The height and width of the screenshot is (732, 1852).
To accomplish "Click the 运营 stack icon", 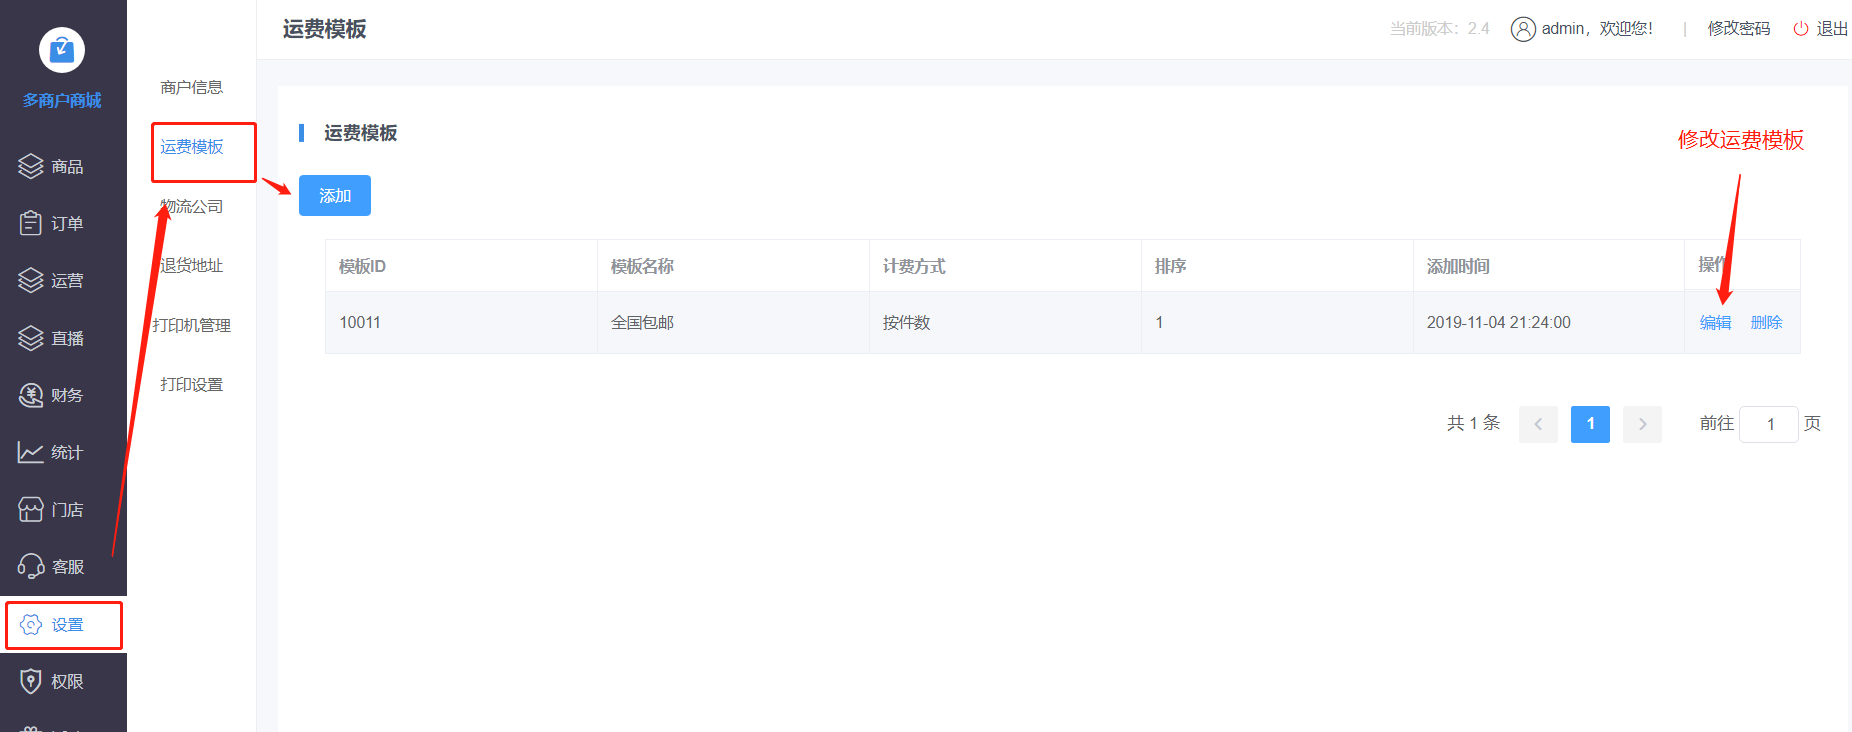I will [x=31, y=280].
